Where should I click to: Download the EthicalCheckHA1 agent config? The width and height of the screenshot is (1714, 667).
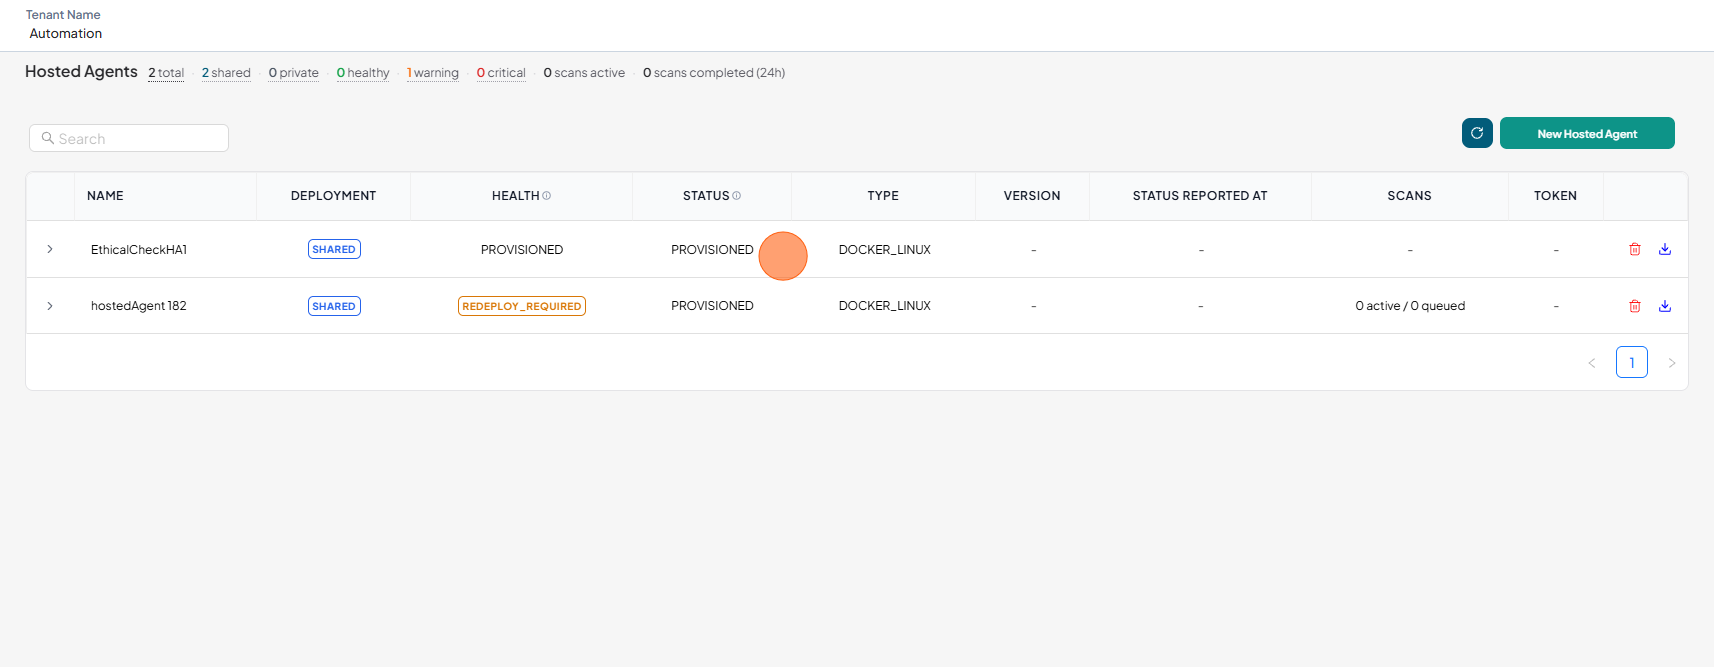(x=1665, y=249)
